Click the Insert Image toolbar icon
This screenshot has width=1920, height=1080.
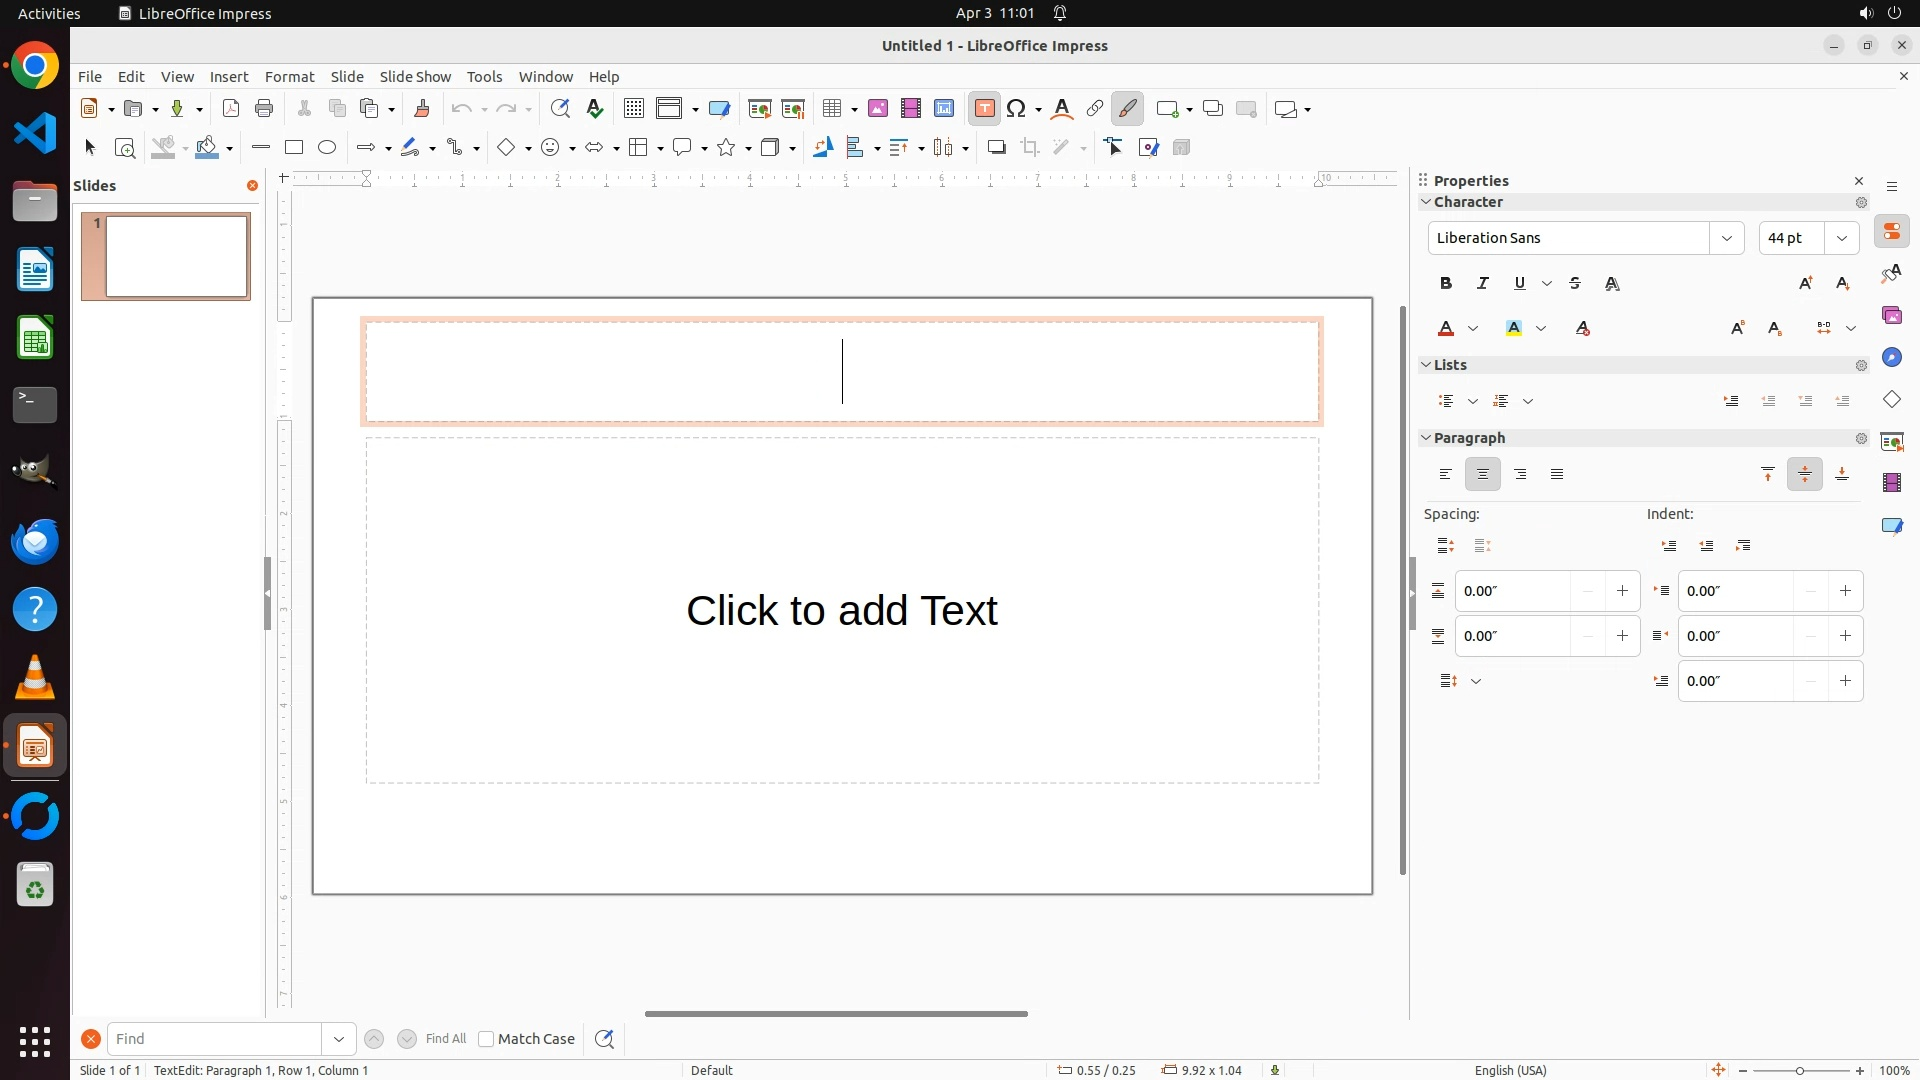pos(878,109)
